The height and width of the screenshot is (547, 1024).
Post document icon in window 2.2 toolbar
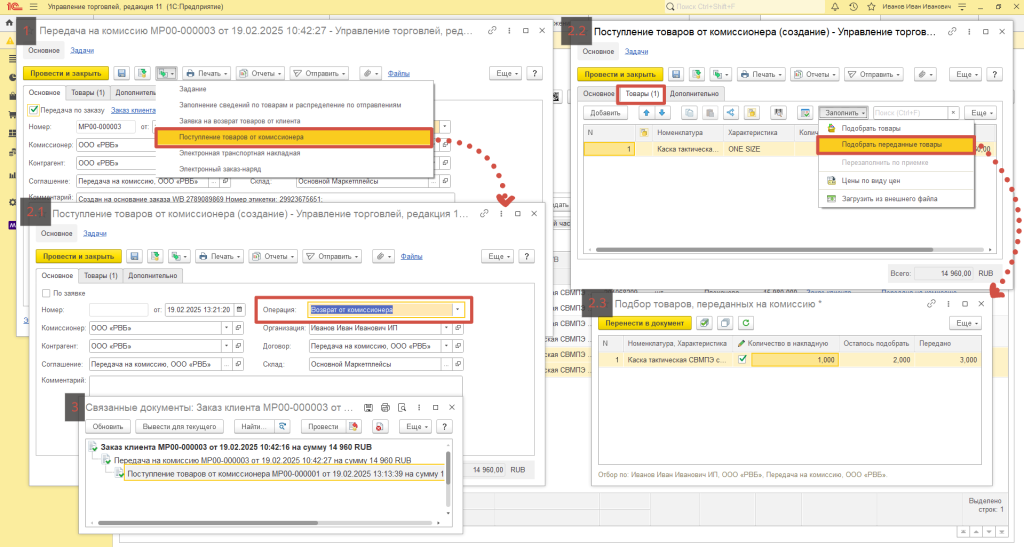pyautogui.click(x=697, y=74)
